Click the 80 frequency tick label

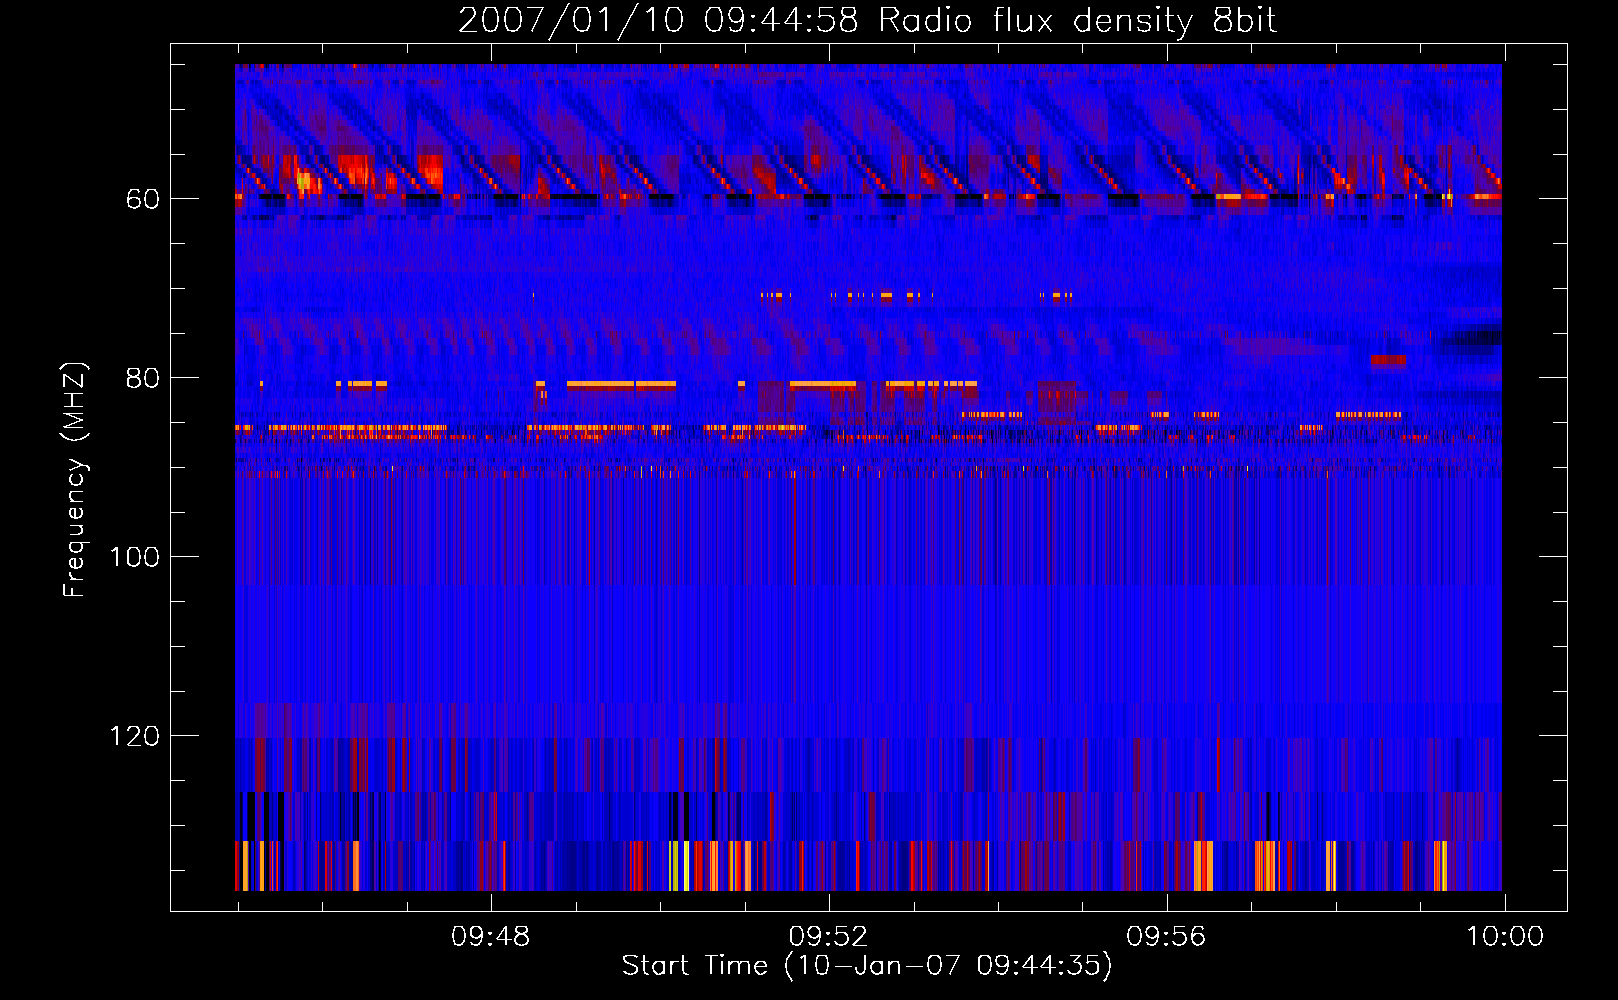pos(143,378)
